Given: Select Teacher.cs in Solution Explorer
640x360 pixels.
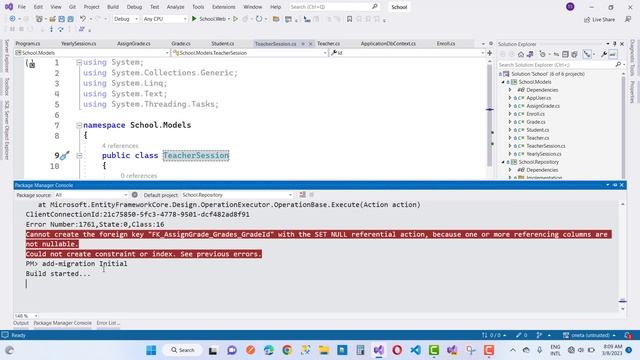Looking at the screenshot, I should point(538,138).
